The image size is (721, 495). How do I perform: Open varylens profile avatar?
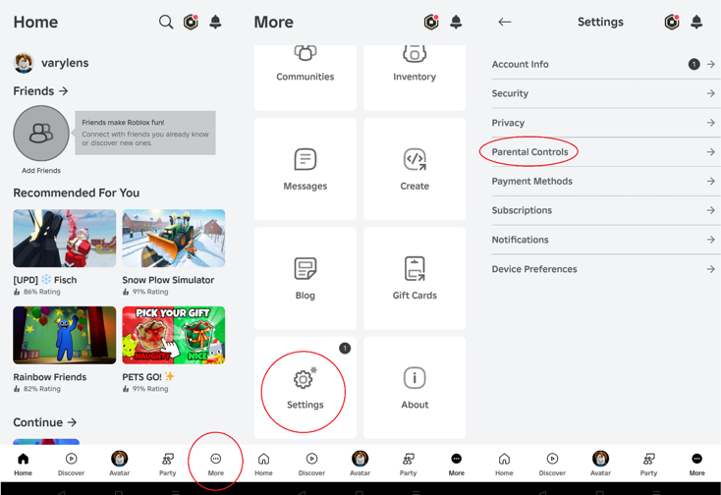click(x=23, y=63)
